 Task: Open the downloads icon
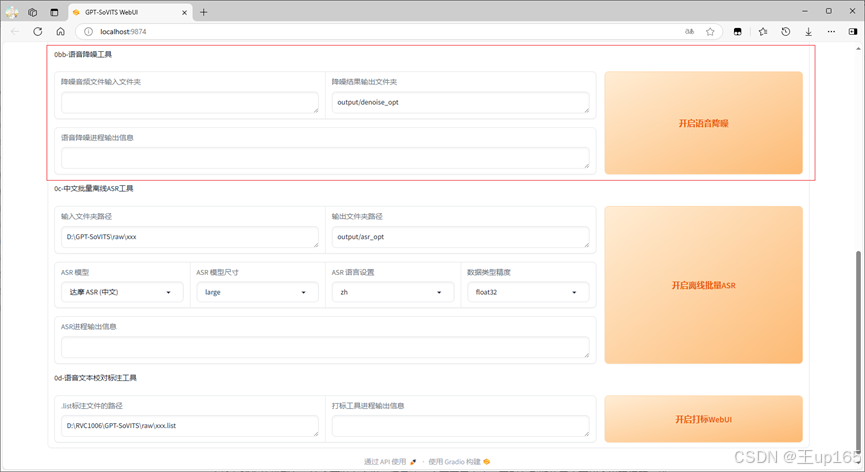[808, 31]
